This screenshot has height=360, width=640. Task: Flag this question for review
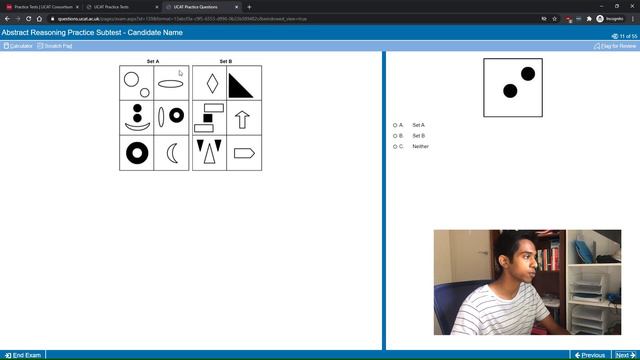[x=615, y=46]
